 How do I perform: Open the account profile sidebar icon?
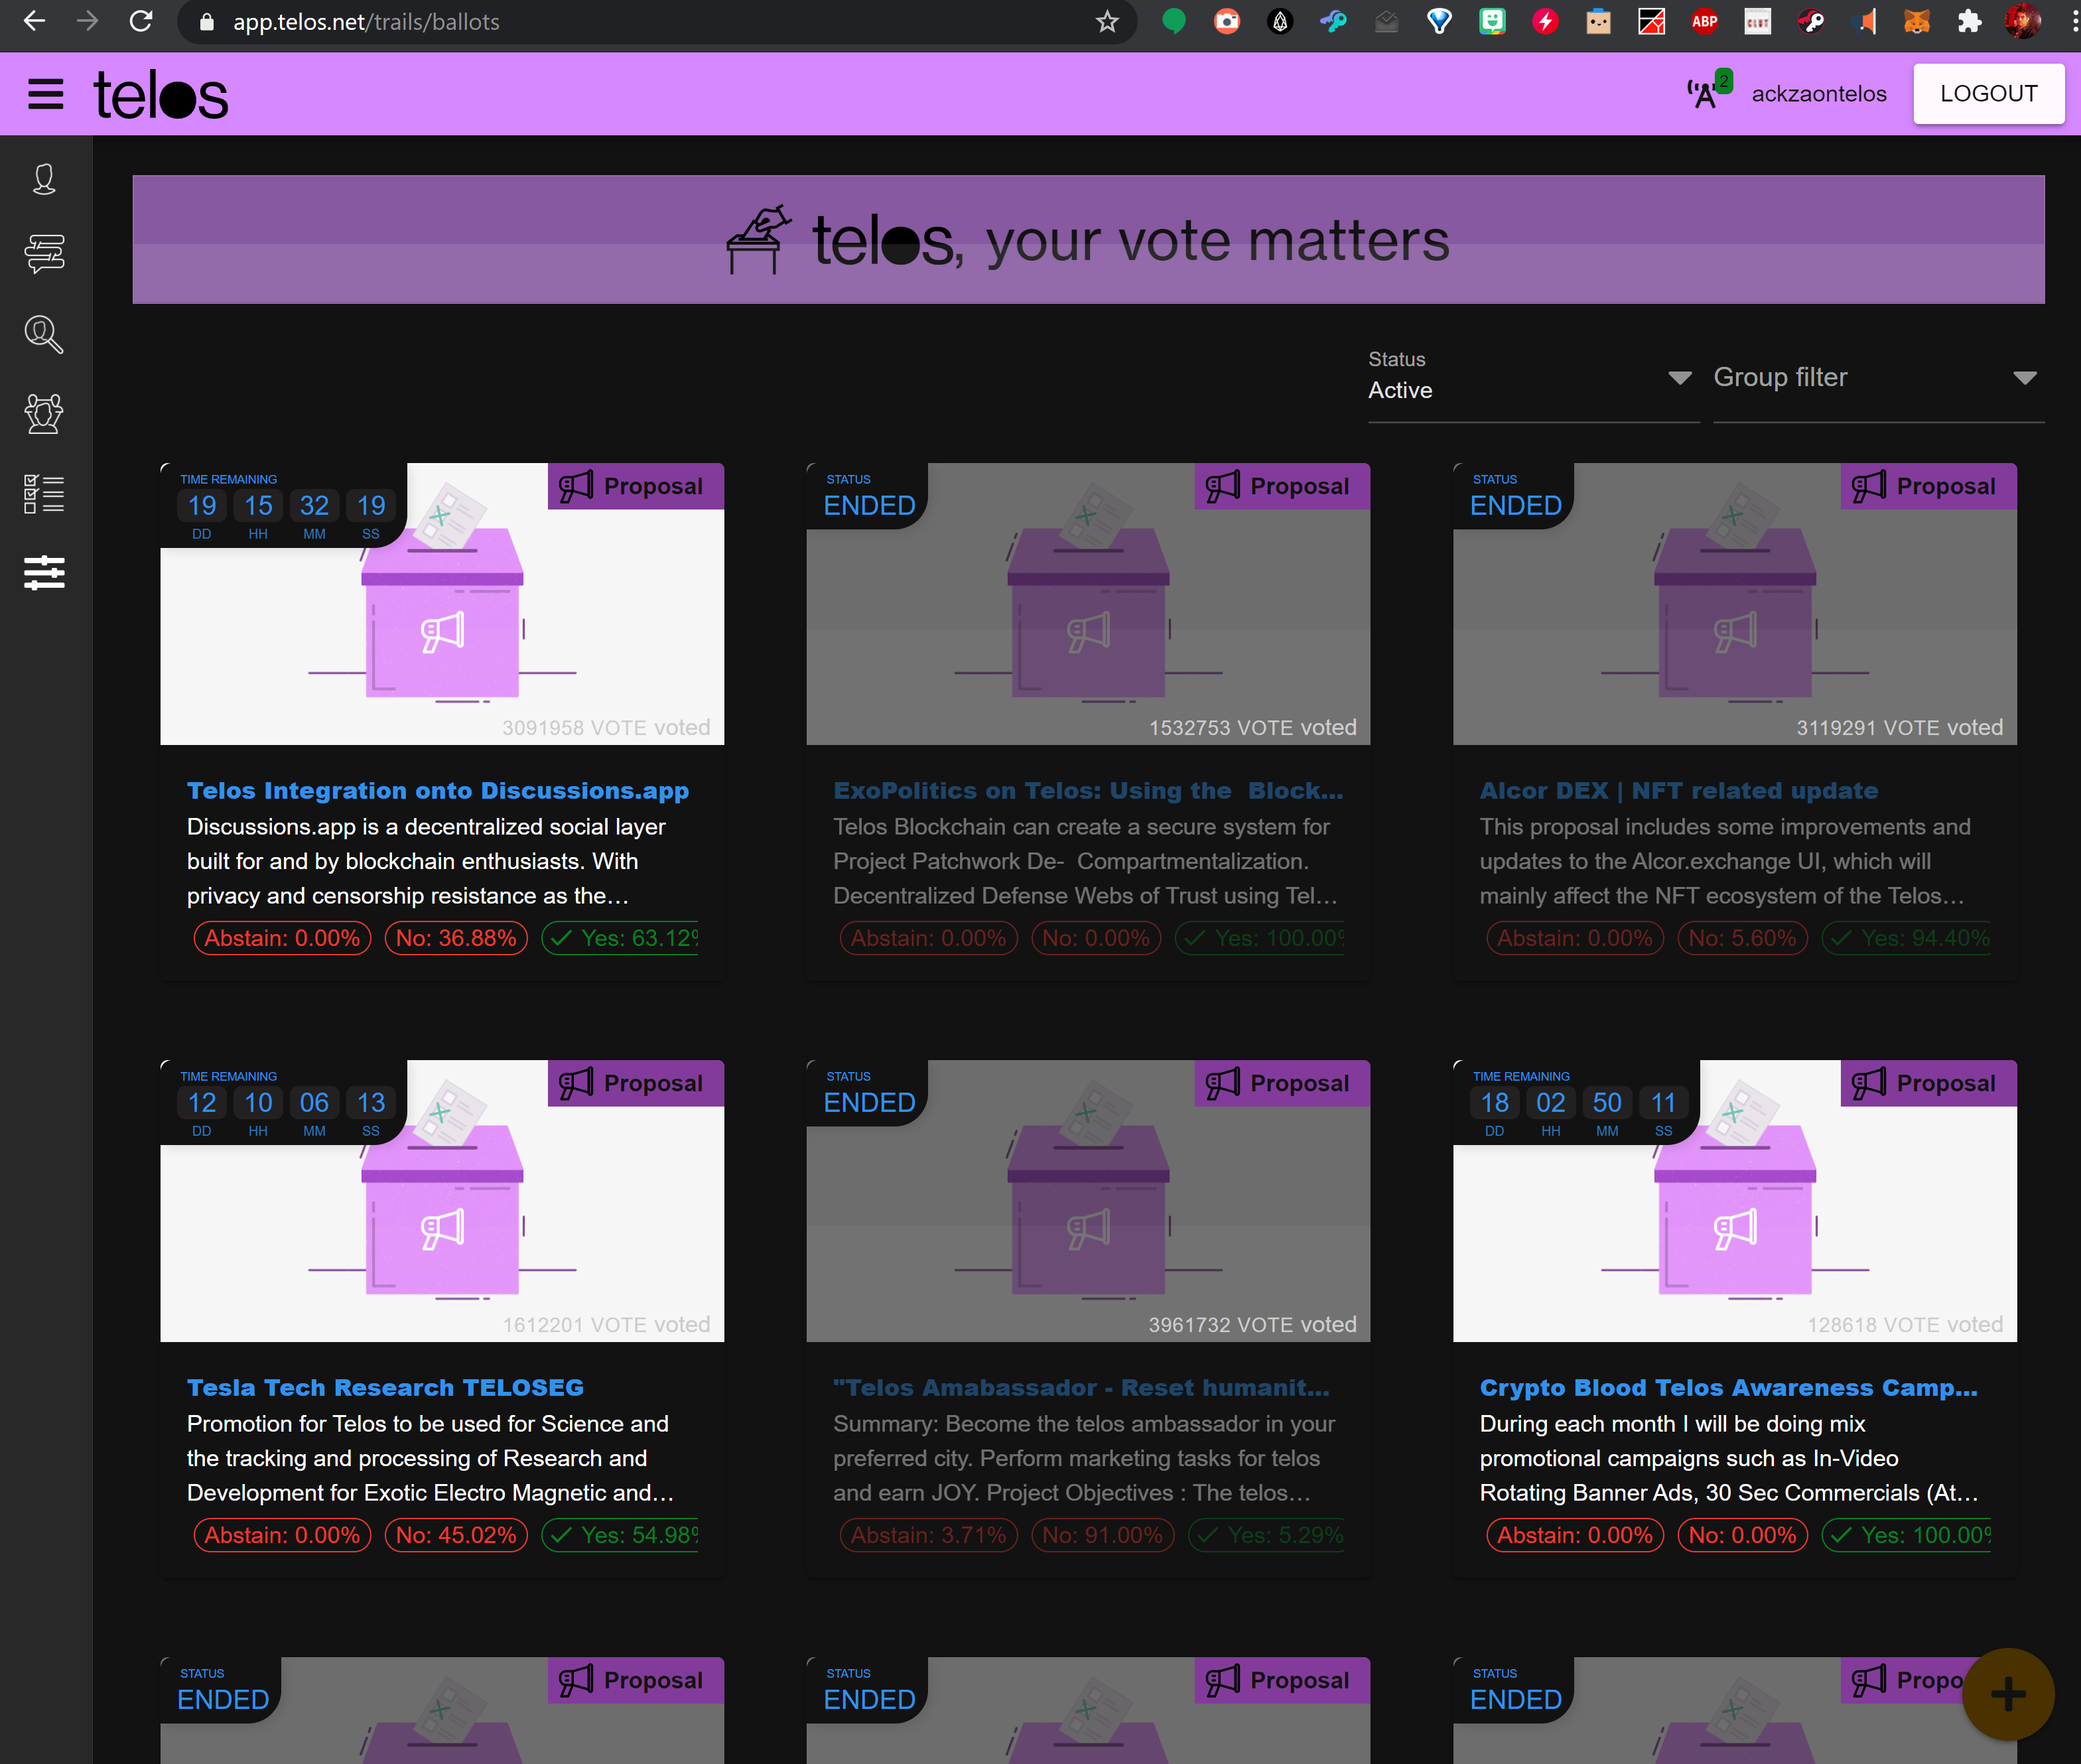[x=44, y=179]
